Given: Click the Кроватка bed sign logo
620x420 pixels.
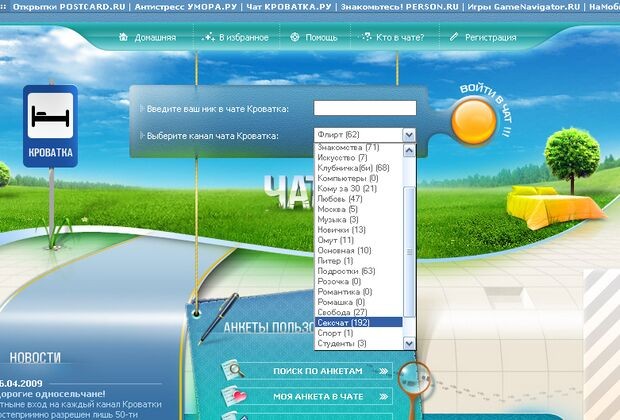Looking at the screenshot, I should coord(50,126).
